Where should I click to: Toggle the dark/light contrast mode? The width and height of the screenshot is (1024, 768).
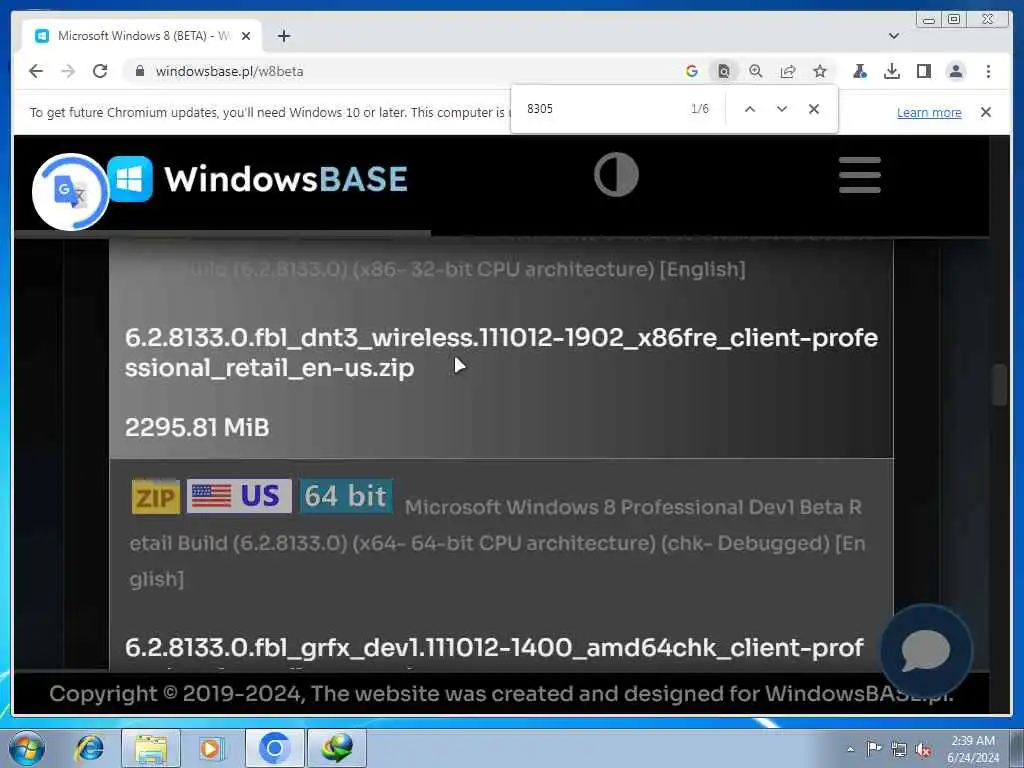[x=616, y=174]
